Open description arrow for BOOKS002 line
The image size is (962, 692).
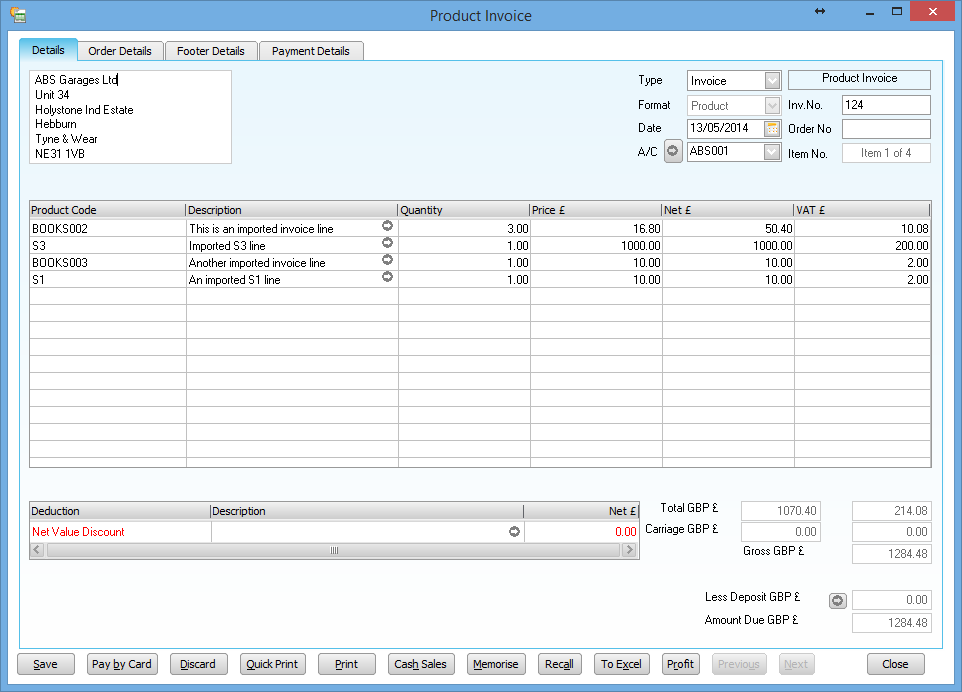point(387,226)
